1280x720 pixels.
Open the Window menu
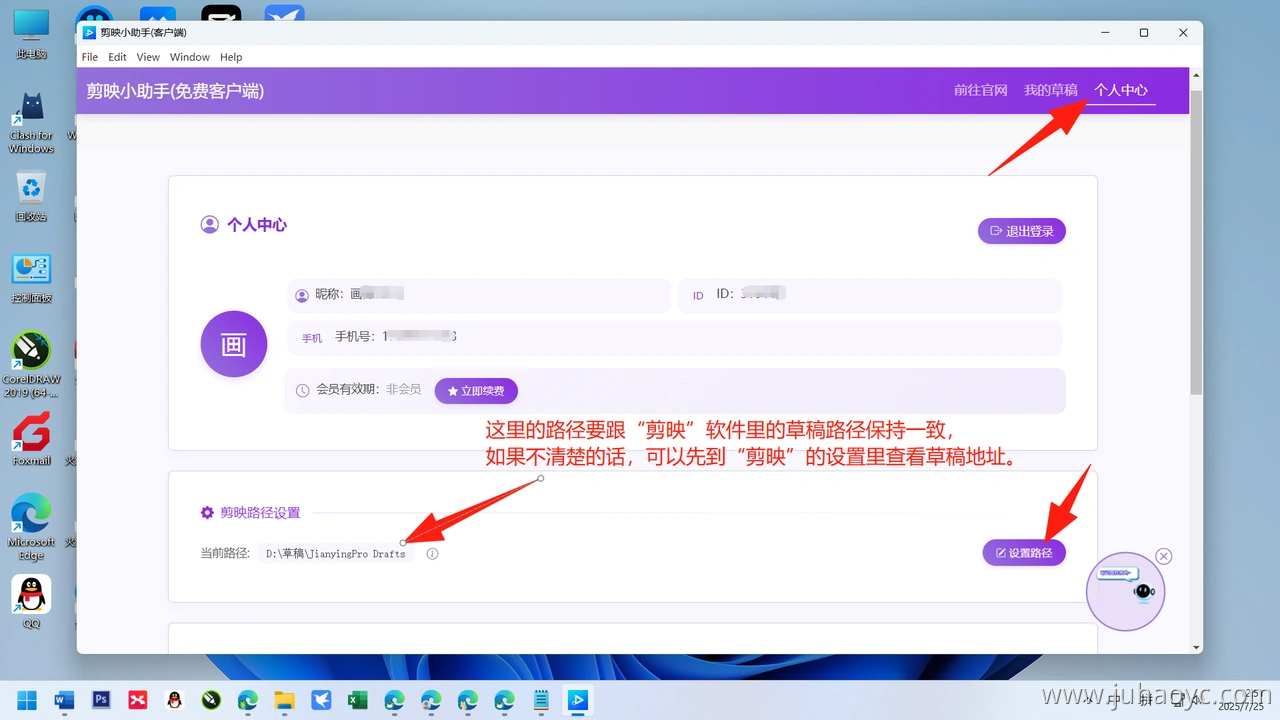(190, 57)
